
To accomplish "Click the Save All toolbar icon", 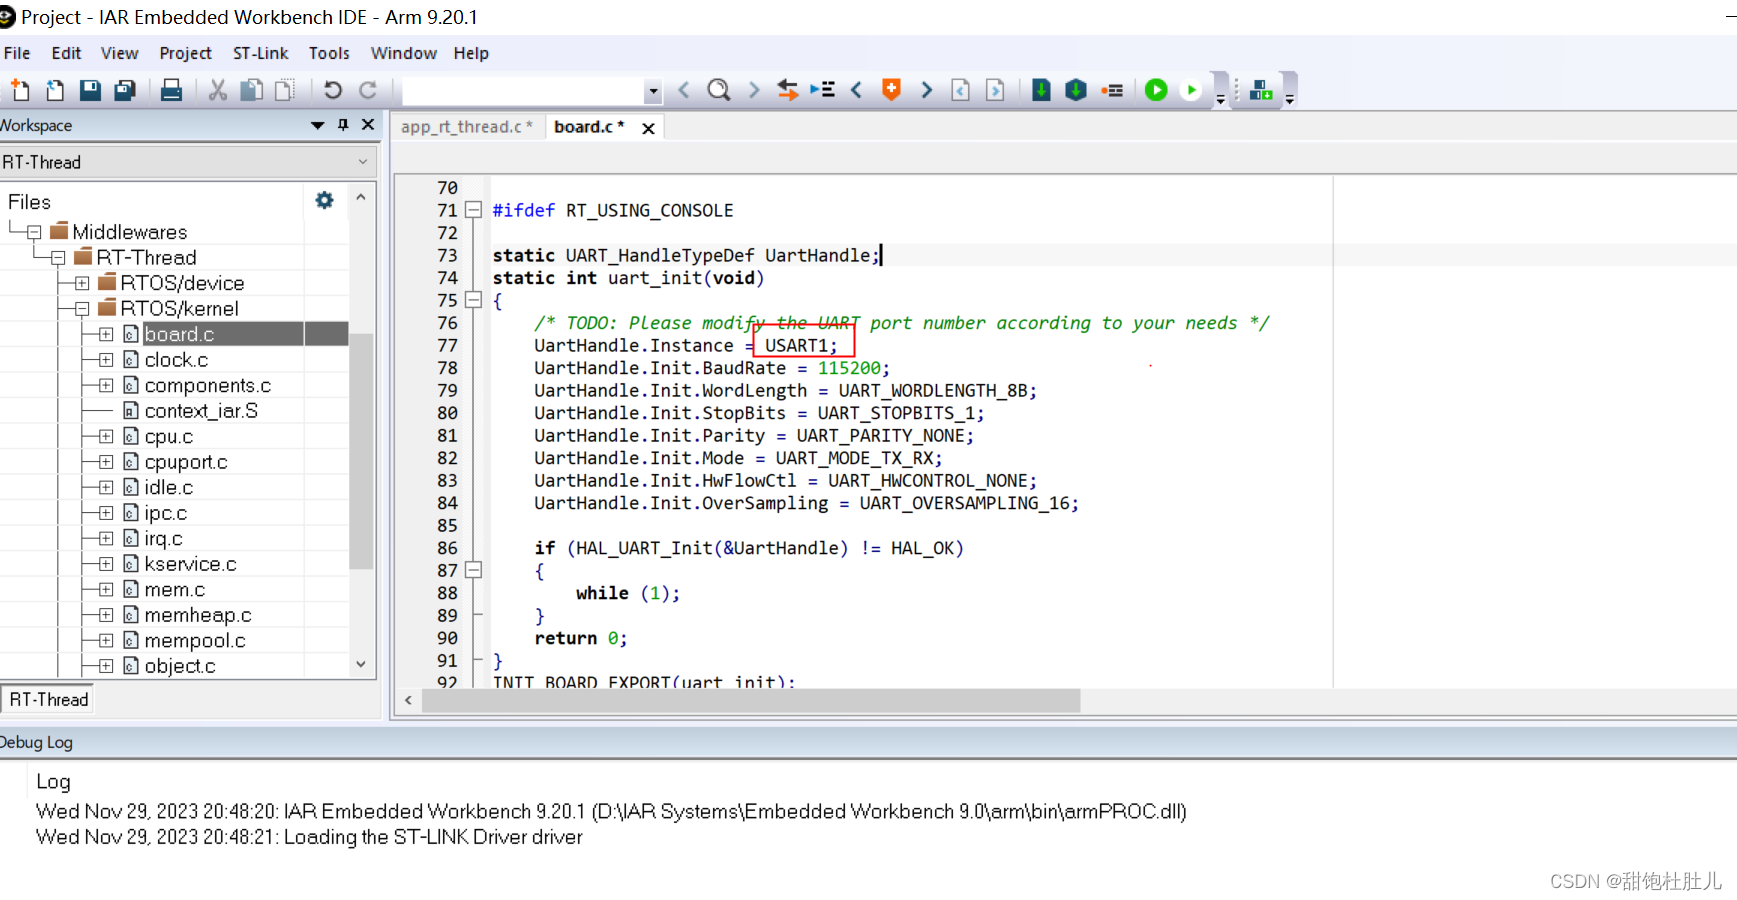I will (x=125, y=90).
